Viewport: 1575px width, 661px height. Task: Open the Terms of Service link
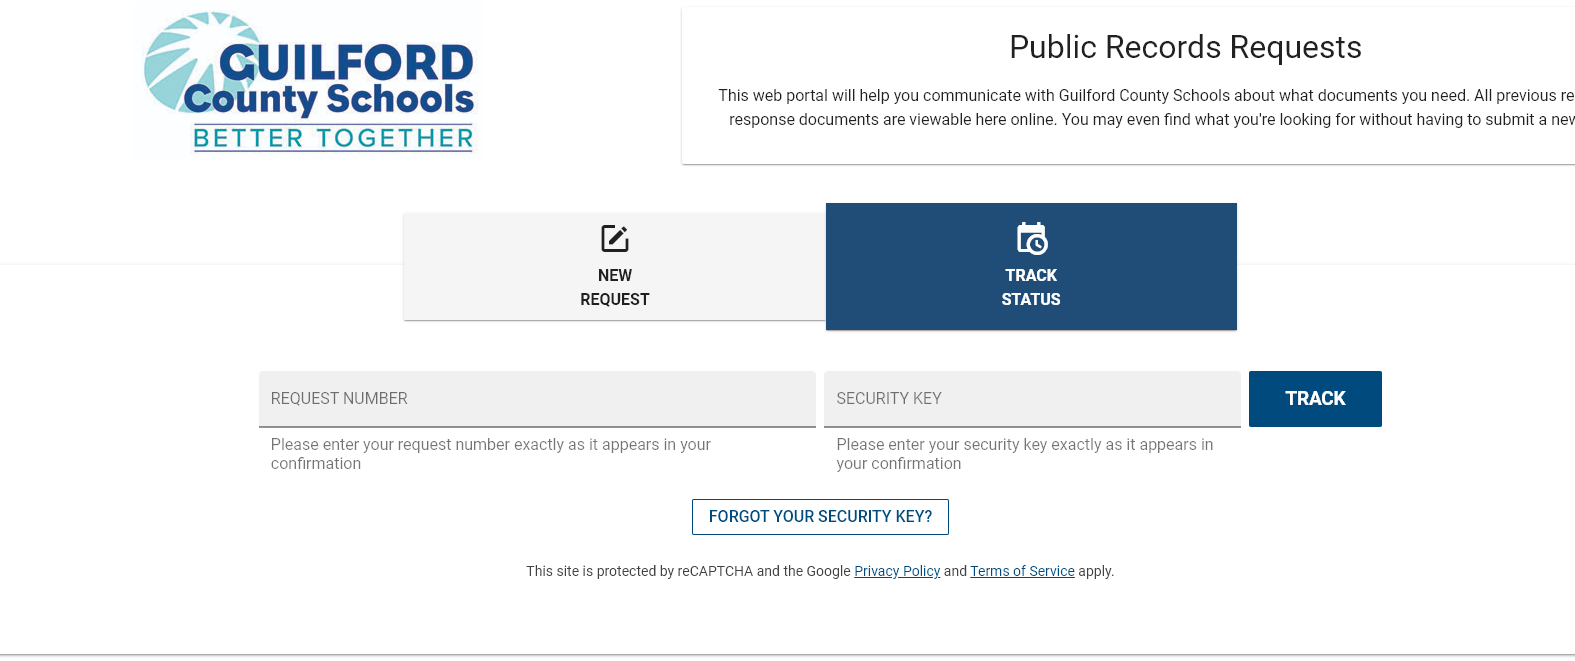tap(1022, 571)
